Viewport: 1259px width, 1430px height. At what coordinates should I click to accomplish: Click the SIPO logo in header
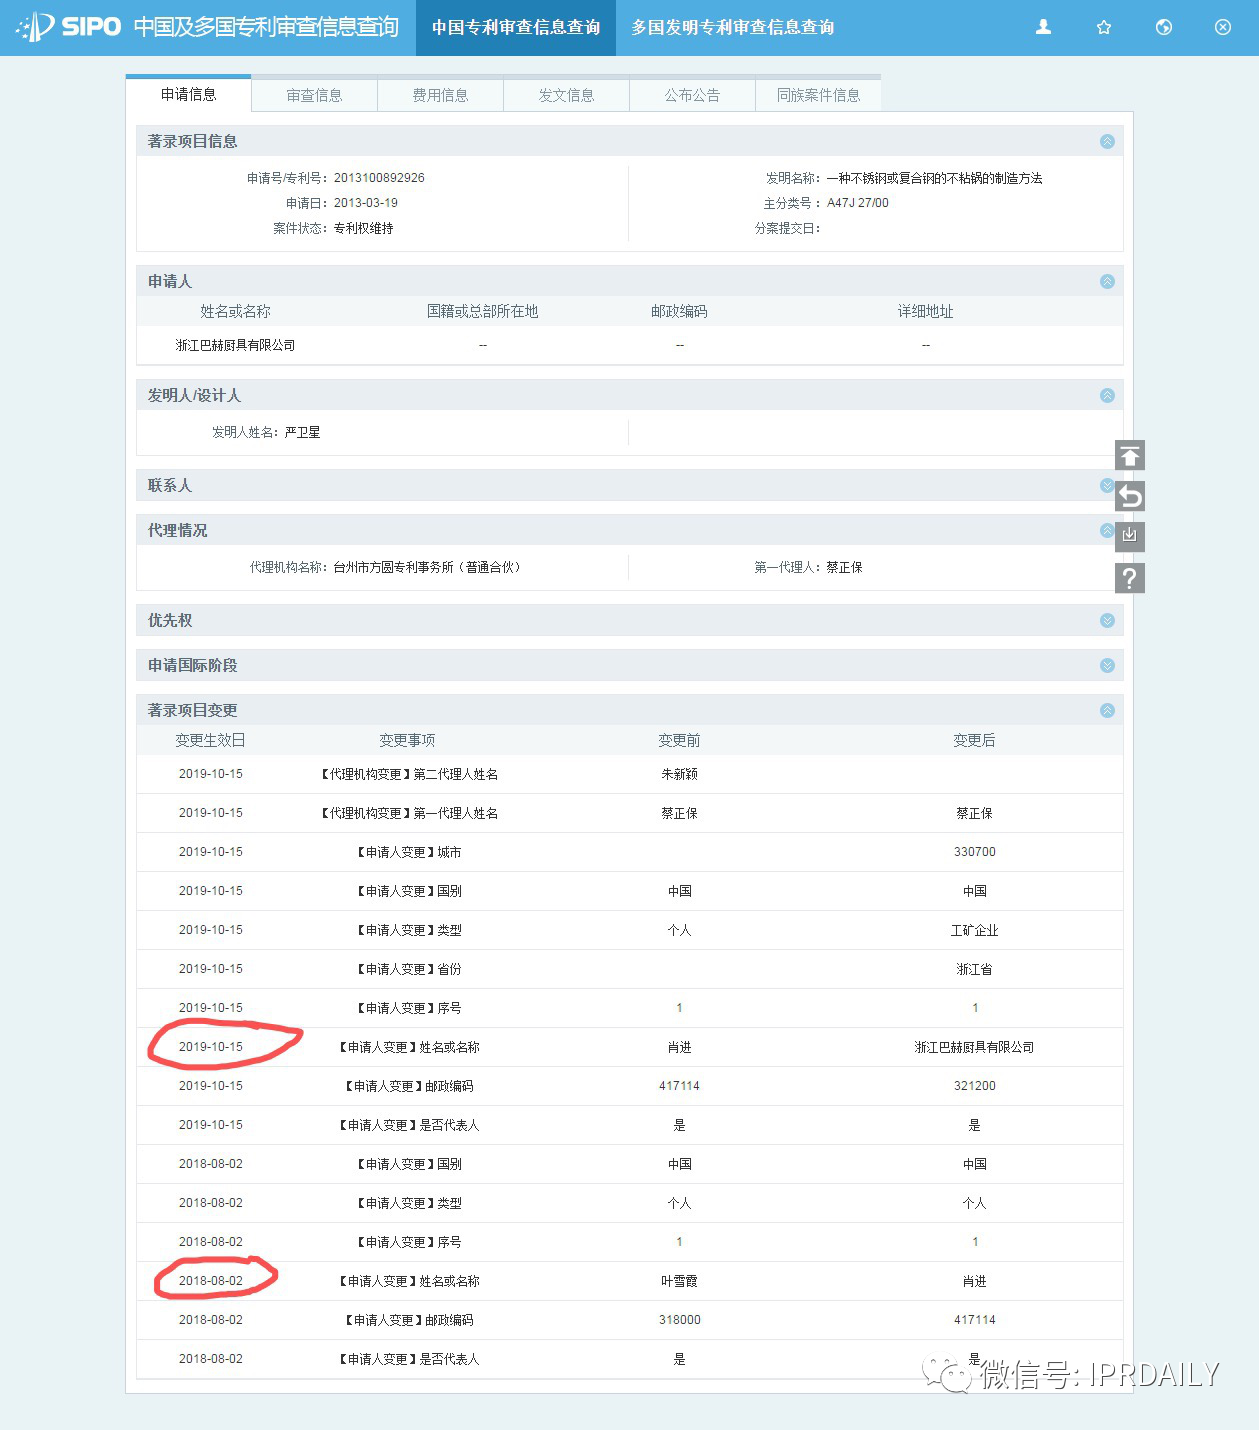pyautogui.click(x=68, y=27)
